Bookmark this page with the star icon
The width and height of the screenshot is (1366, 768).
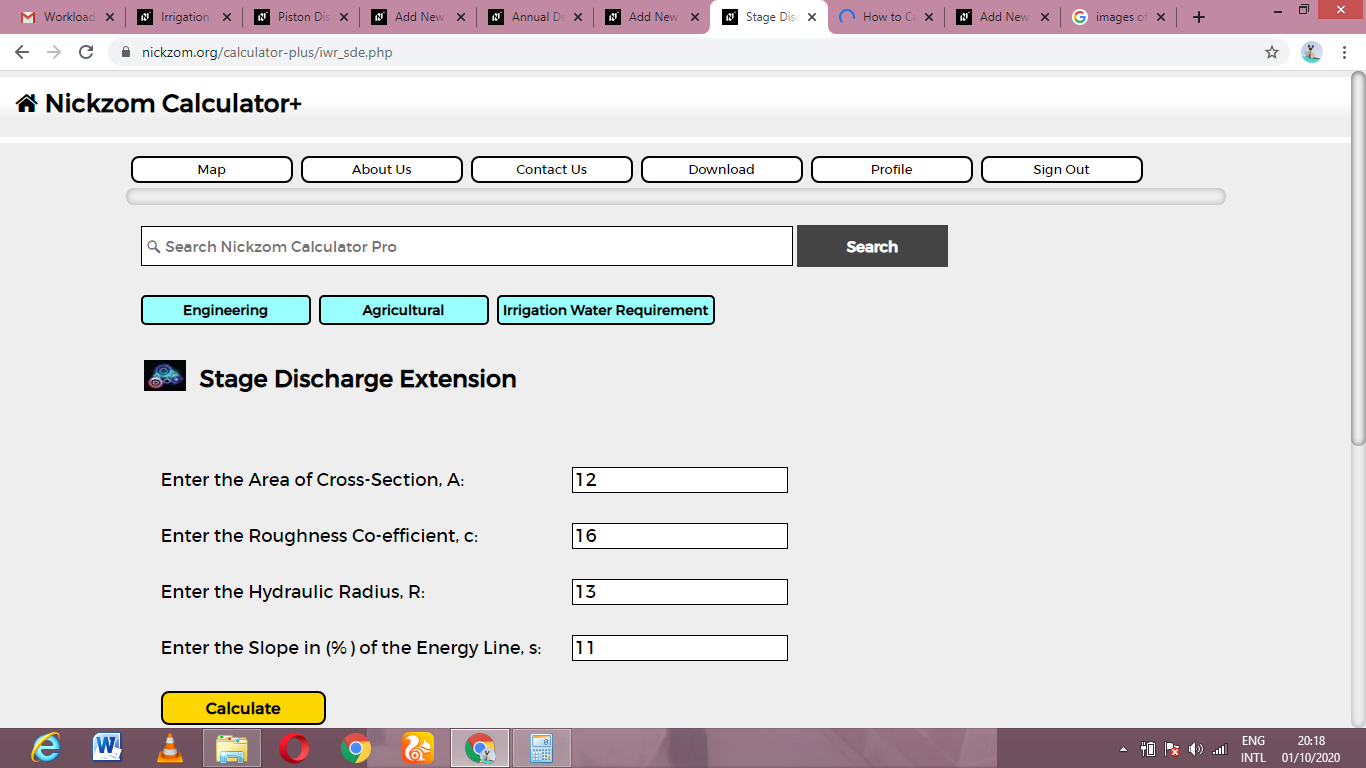click(1272, 52)
